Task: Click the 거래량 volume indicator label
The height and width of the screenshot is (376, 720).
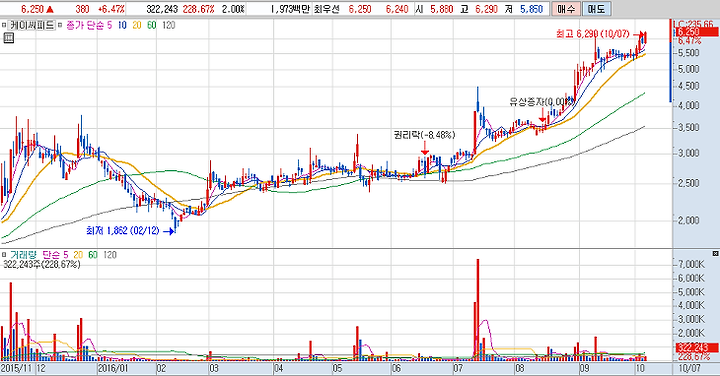Action: tap(24, 255)
